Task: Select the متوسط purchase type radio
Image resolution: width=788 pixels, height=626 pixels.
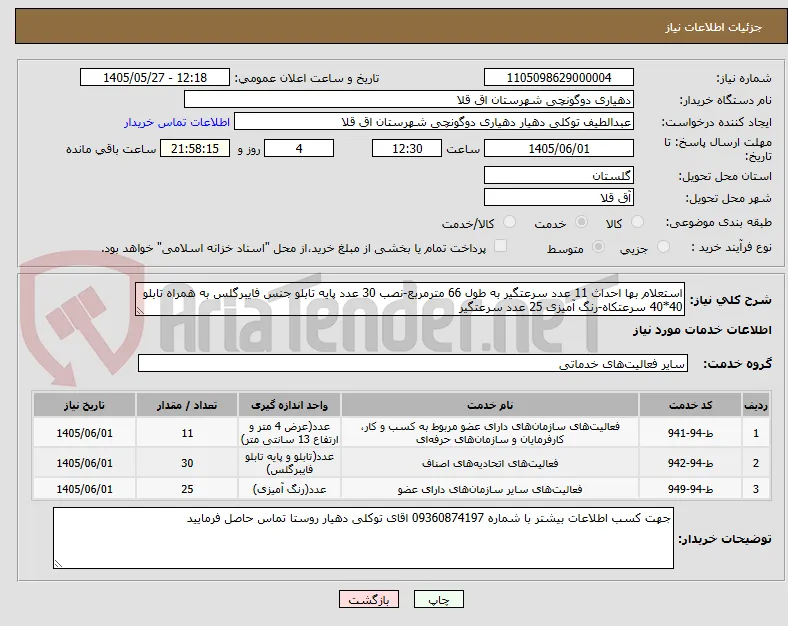Action: (598, 247)
